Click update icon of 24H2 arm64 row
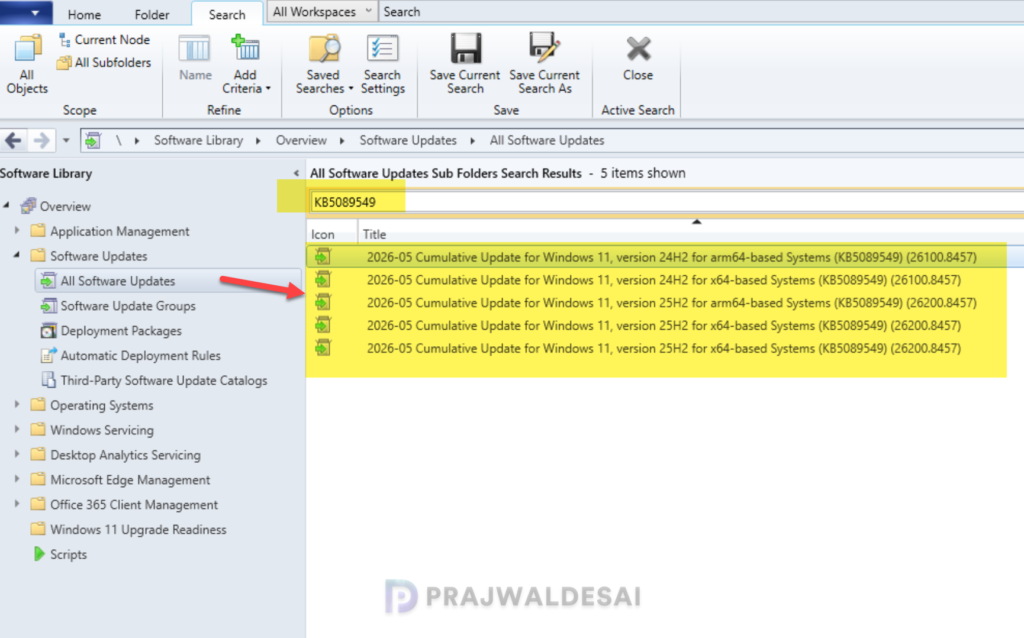Screen dimensions: 1024x638 (323, 257)
